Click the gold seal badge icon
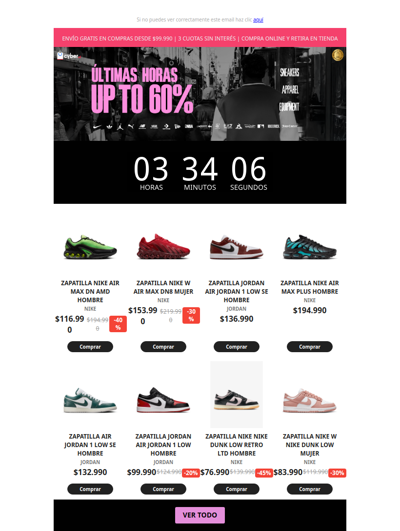Screen dimensions: 400x531 (337, 55)
